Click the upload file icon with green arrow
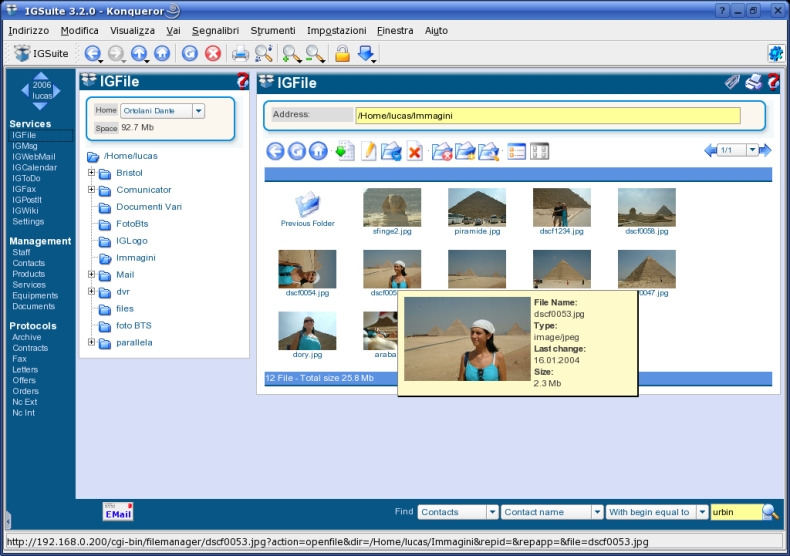790x556 pixels. 345,151
